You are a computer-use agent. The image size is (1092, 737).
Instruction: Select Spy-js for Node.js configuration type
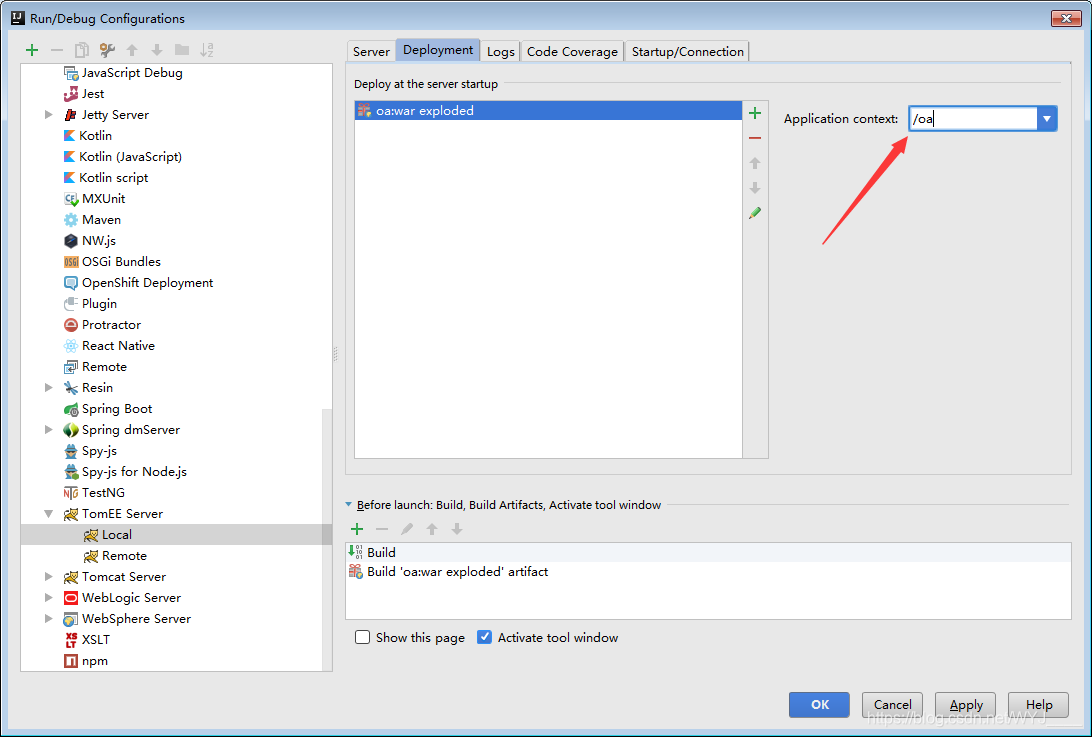click(x=125, y=472)
